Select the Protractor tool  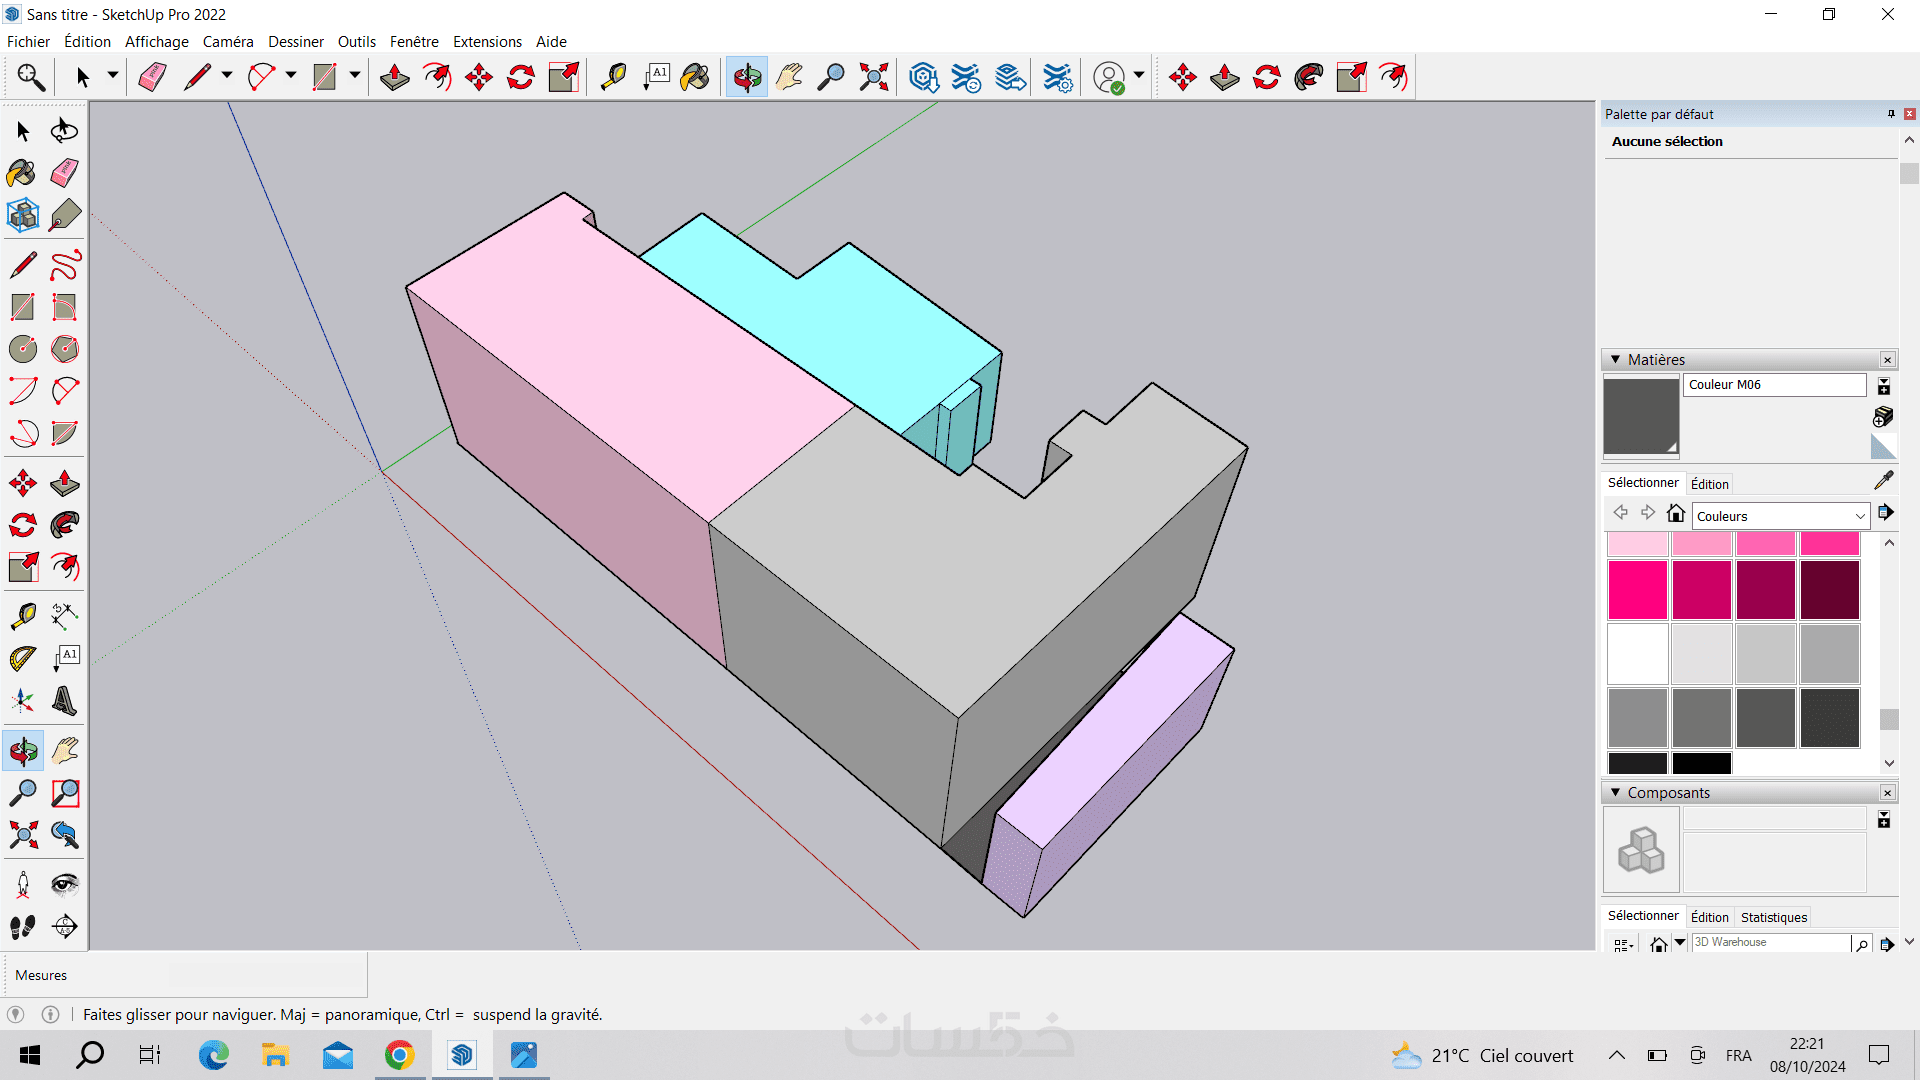(x=22, y=658)
